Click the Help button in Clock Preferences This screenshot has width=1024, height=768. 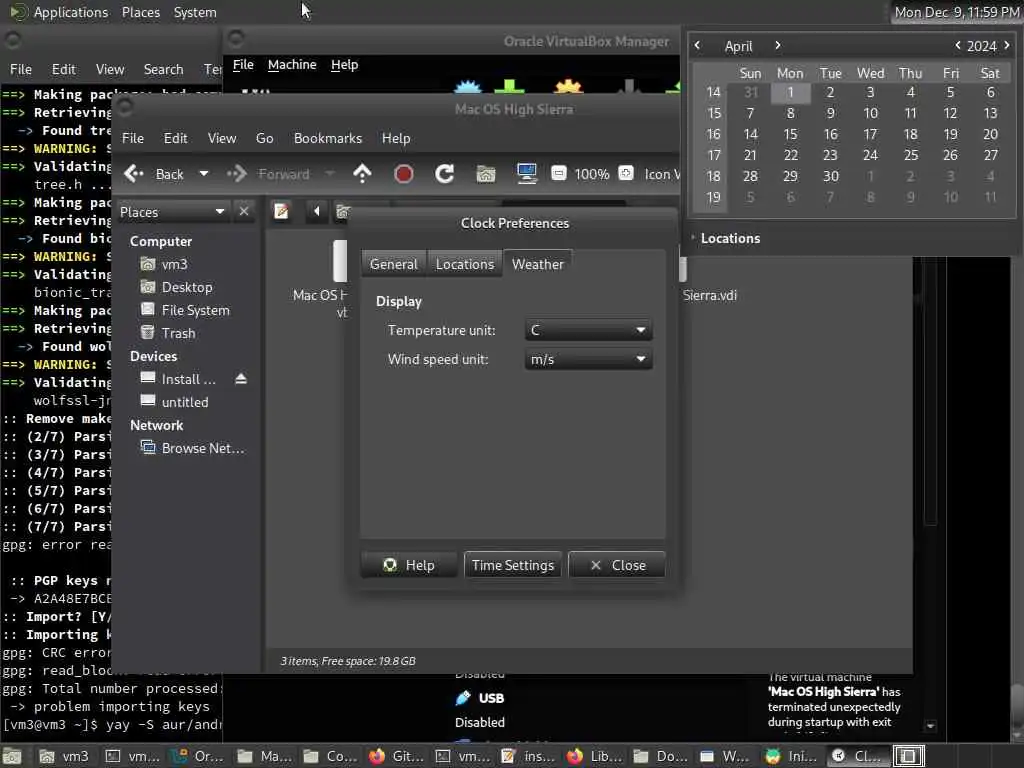coord(409,565)
